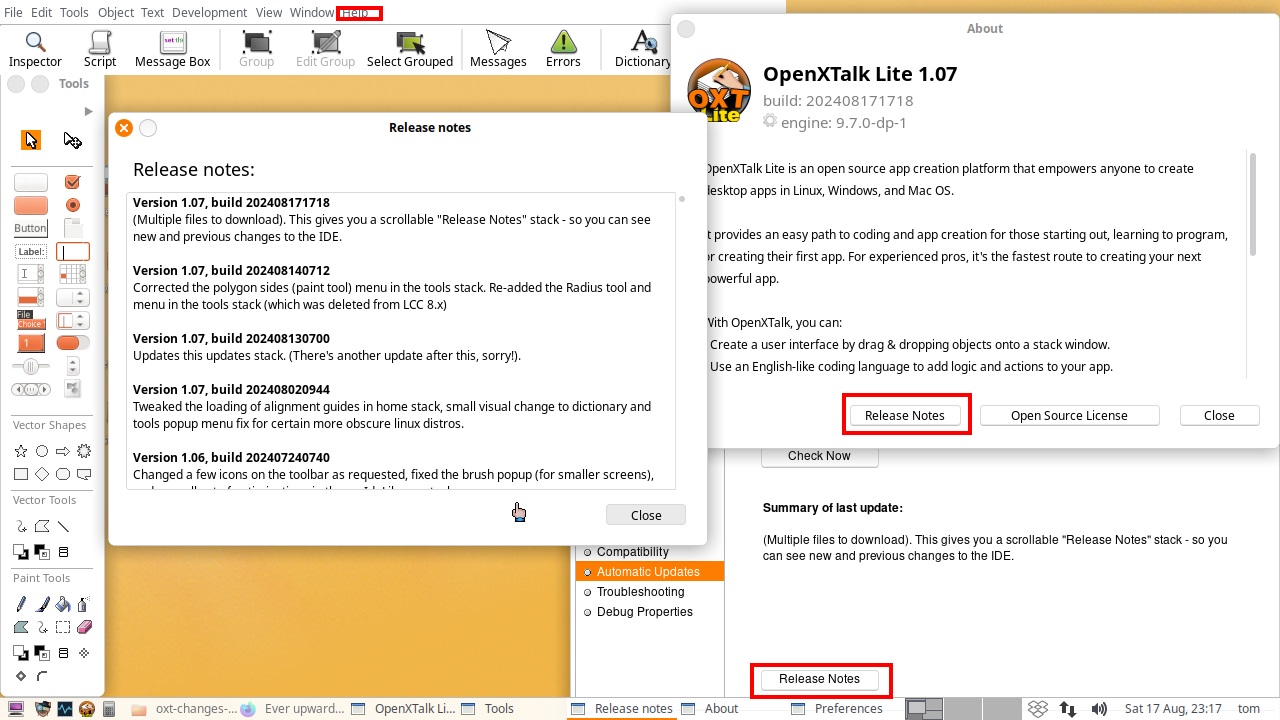Select the pink eraser paint tool

tap(84, 627)
